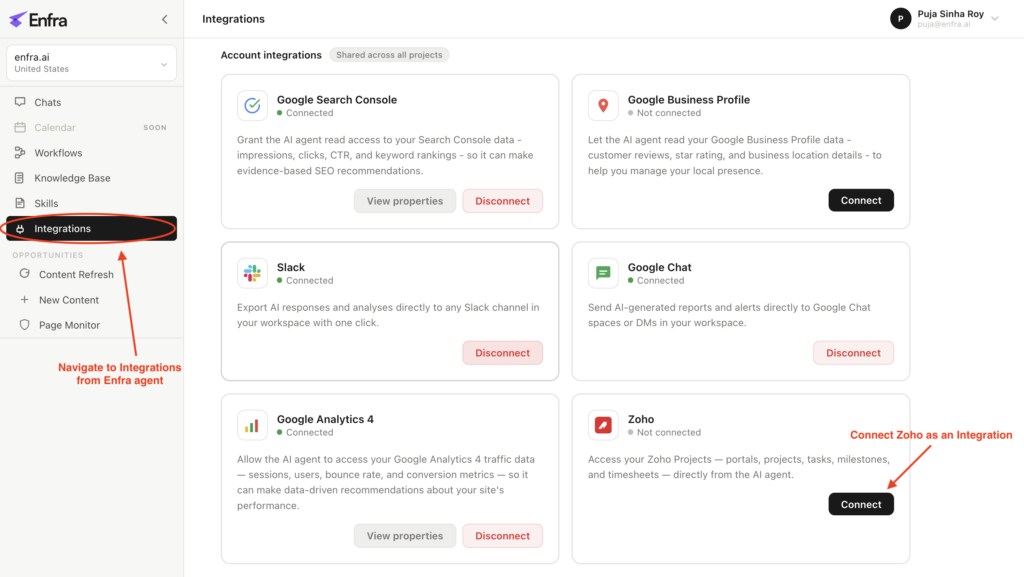Screen dimensions: 1024x577
Task: Click the Calendar icon in sidebar
Action: pos(20,127)
